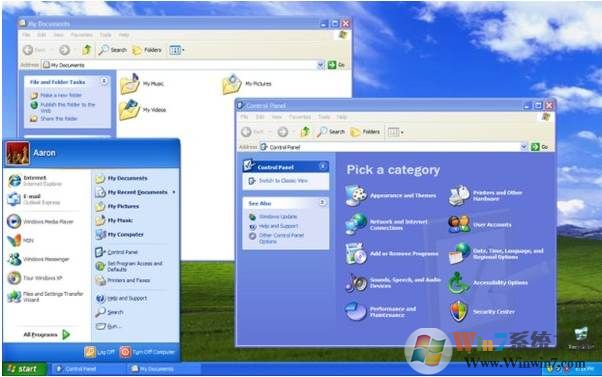Open Add or Remove Programs icon
This screenshot has width=602, height=377.
coord(356,253)
